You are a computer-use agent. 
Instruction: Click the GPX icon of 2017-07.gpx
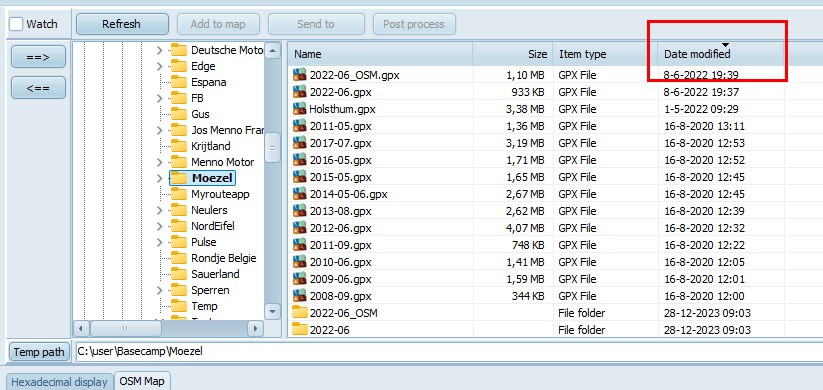300,143
